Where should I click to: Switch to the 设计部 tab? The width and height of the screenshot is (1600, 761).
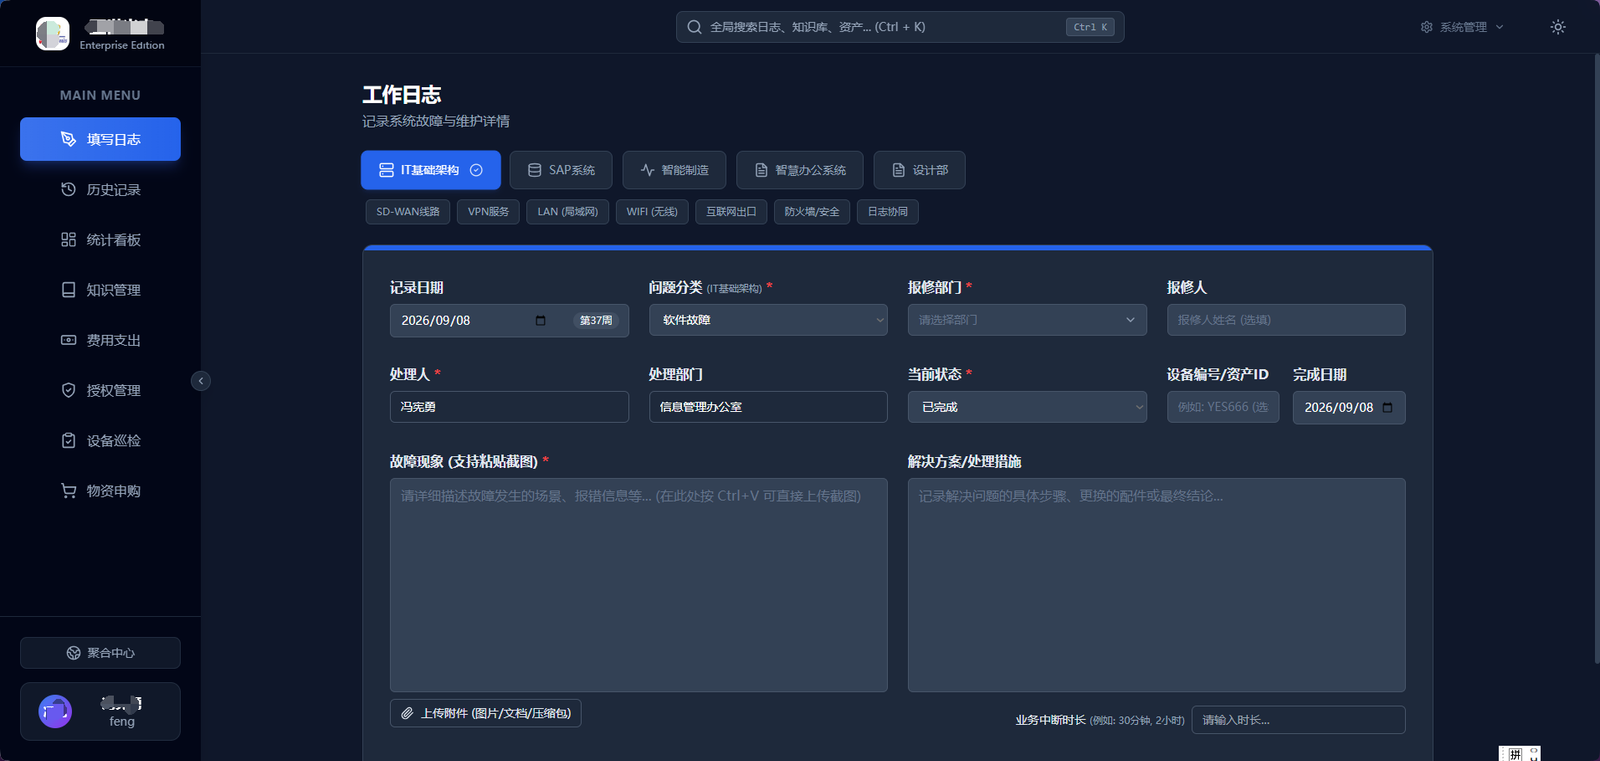pos(920,170)
